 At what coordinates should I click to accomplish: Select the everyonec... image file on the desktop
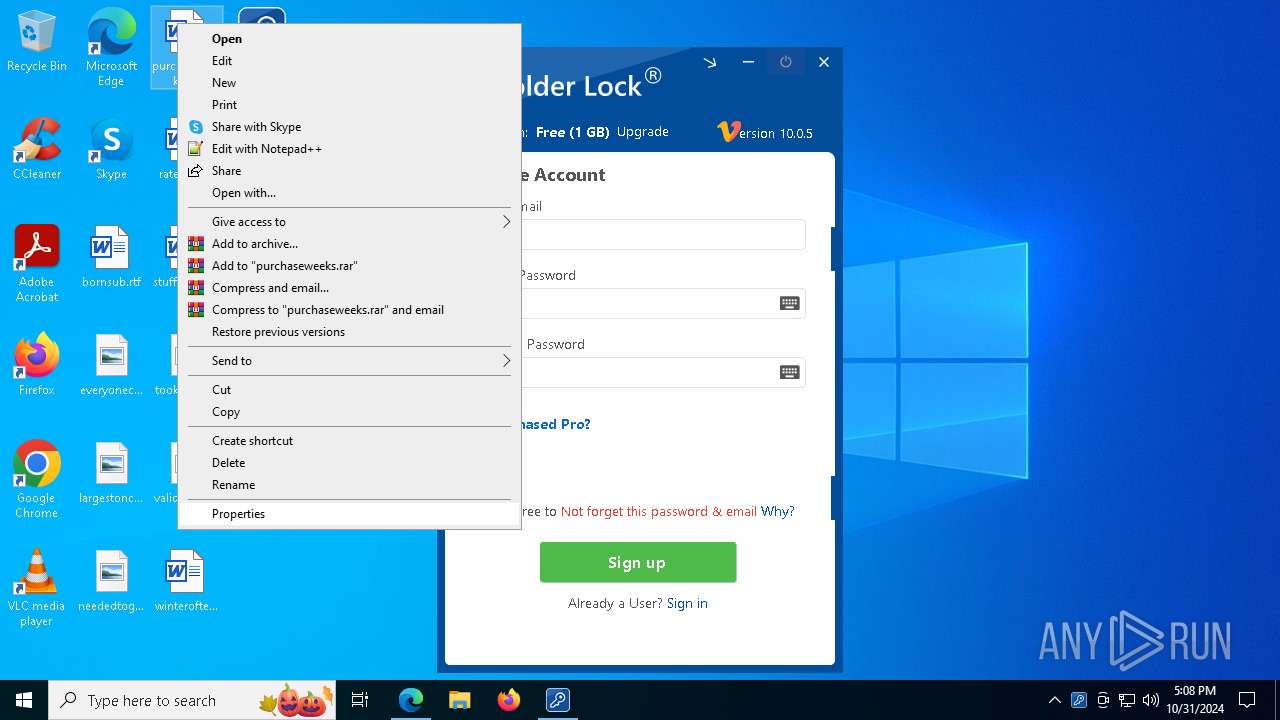coord(111,366)
